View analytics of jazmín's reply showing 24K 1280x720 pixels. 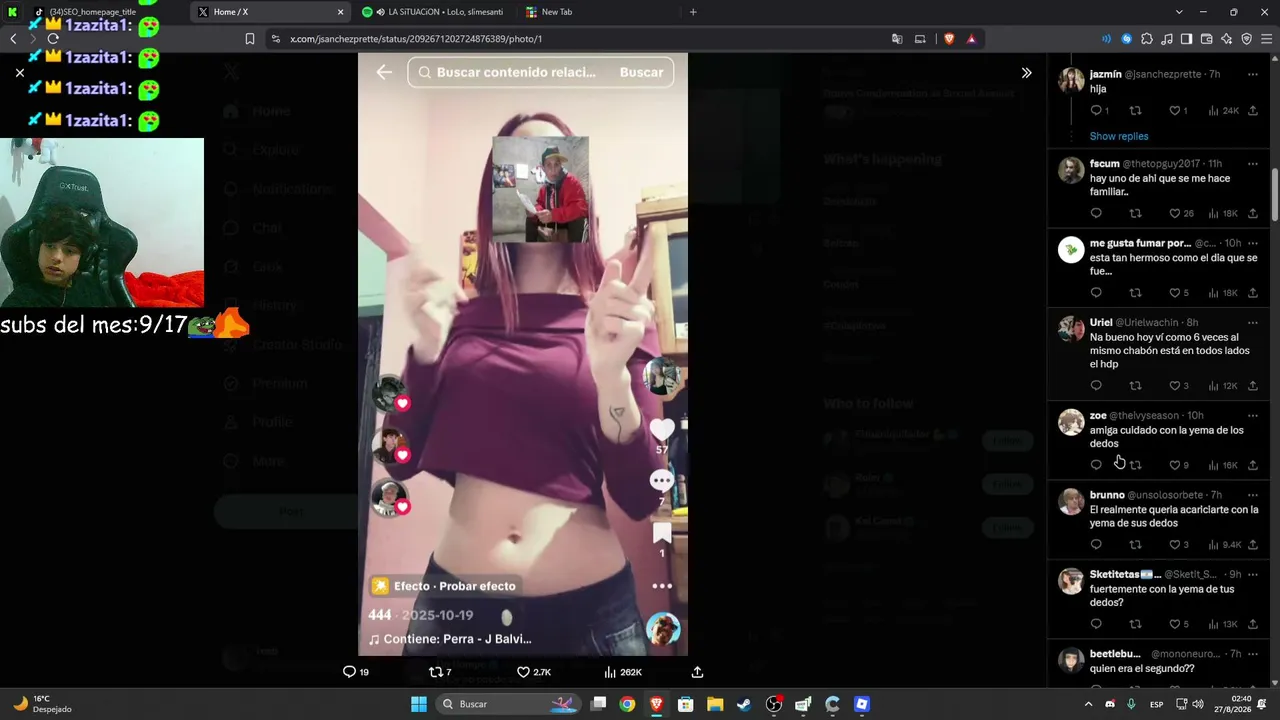click(1224, 111)
